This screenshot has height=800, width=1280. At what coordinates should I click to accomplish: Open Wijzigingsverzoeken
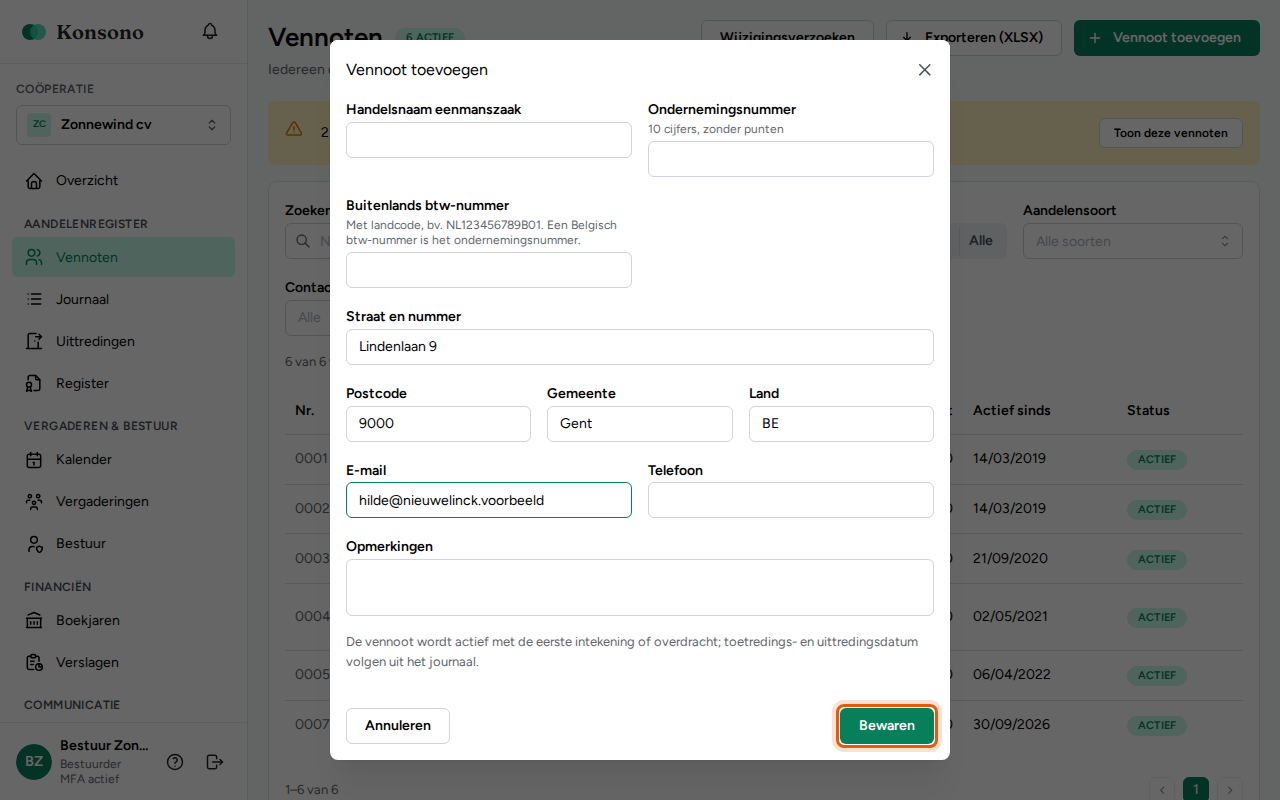pos(787,38)
